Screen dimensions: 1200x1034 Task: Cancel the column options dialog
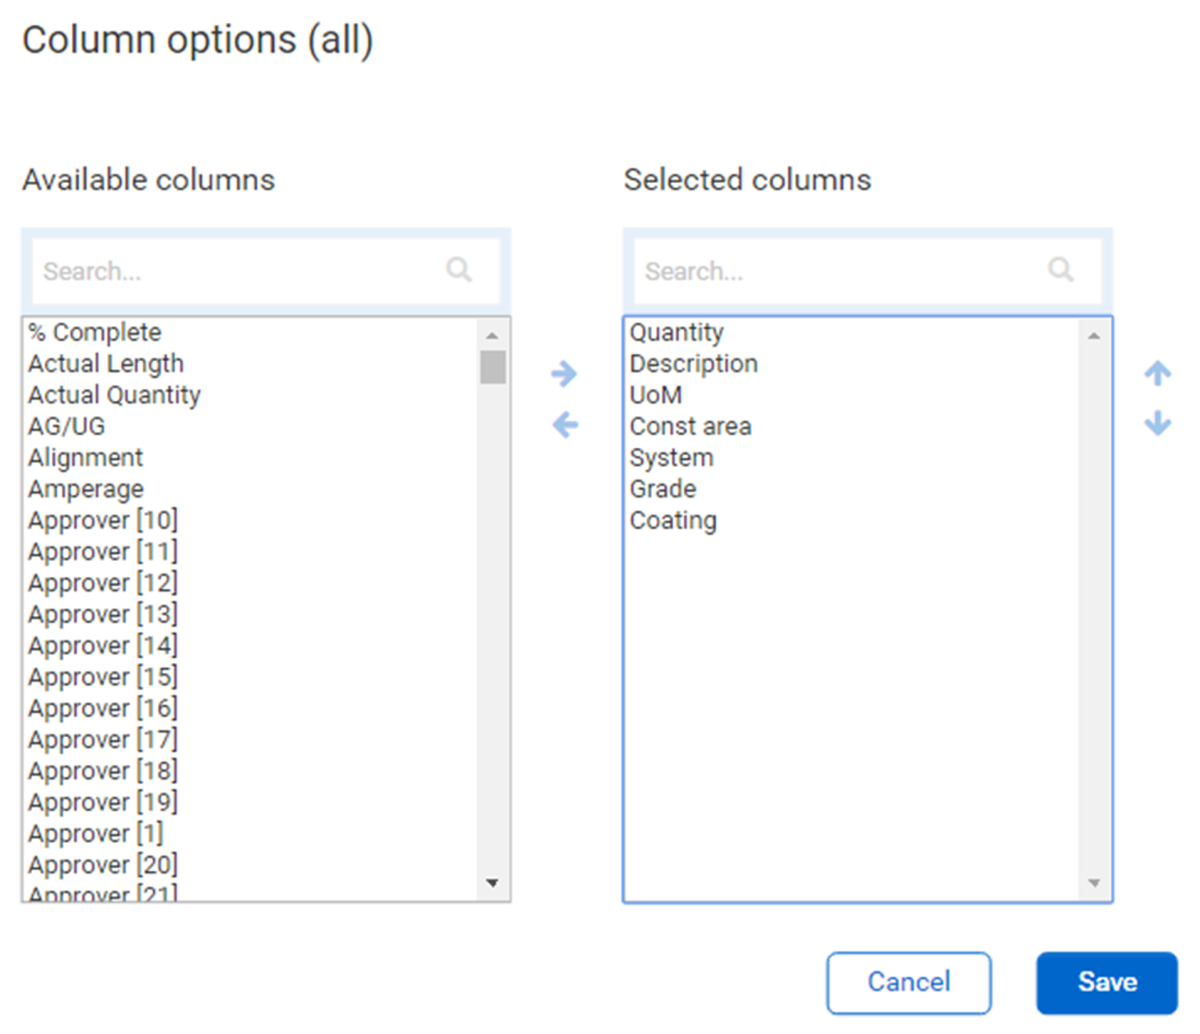point(908,982)
